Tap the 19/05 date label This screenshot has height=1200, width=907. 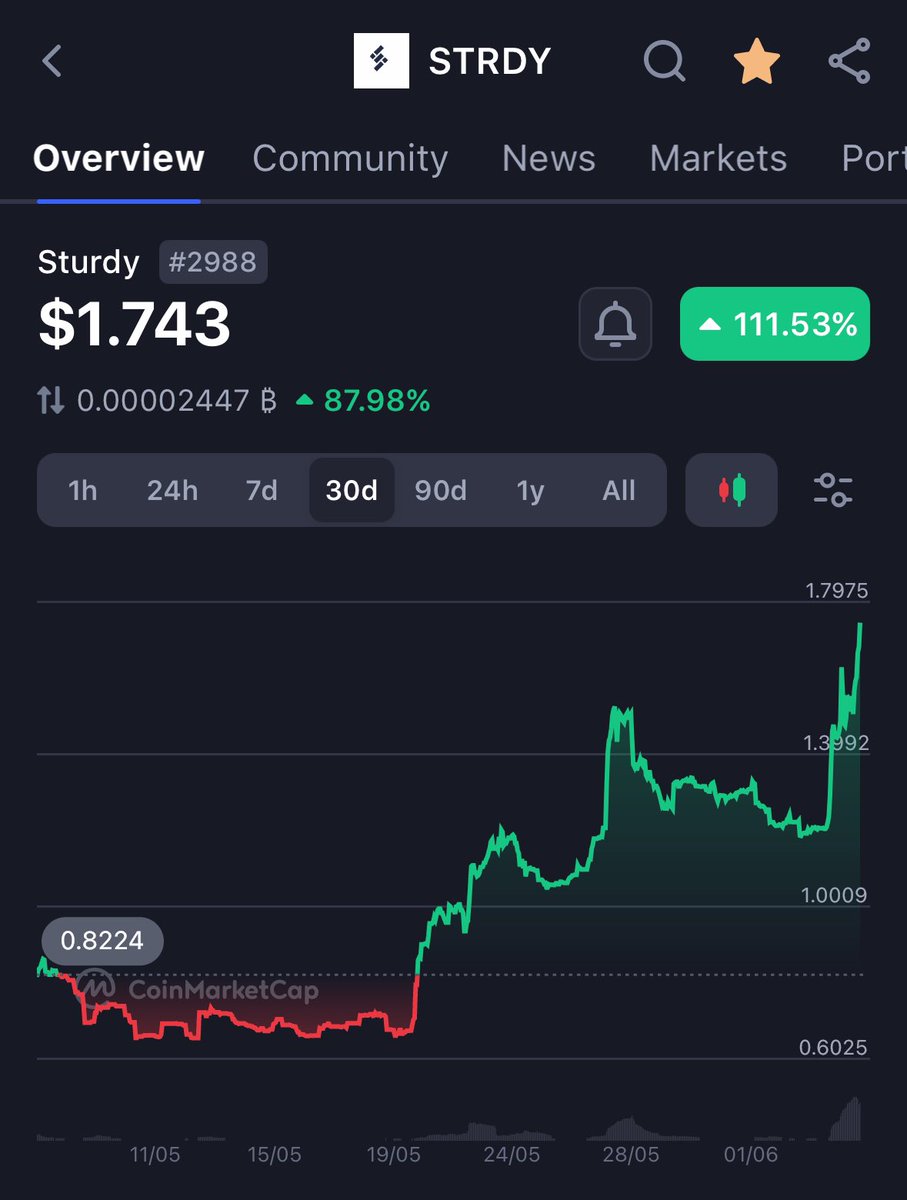click(393, 1154)
